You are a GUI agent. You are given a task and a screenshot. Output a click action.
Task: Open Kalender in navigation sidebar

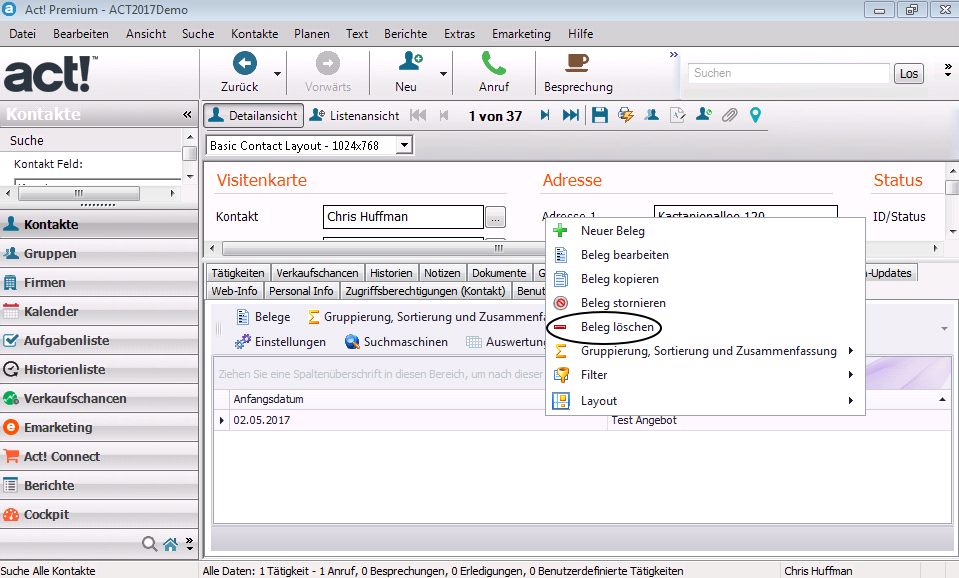pos(99,311)
